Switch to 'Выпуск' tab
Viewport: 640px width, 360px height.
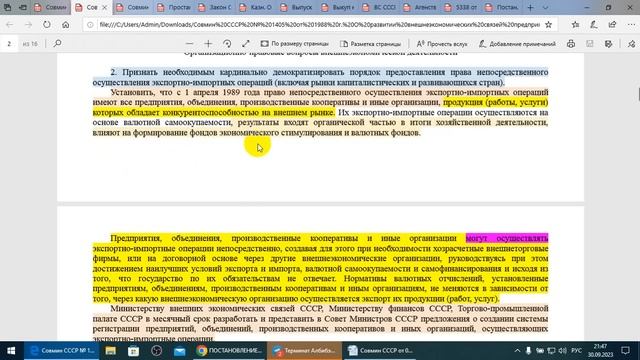tap(297, 7)
